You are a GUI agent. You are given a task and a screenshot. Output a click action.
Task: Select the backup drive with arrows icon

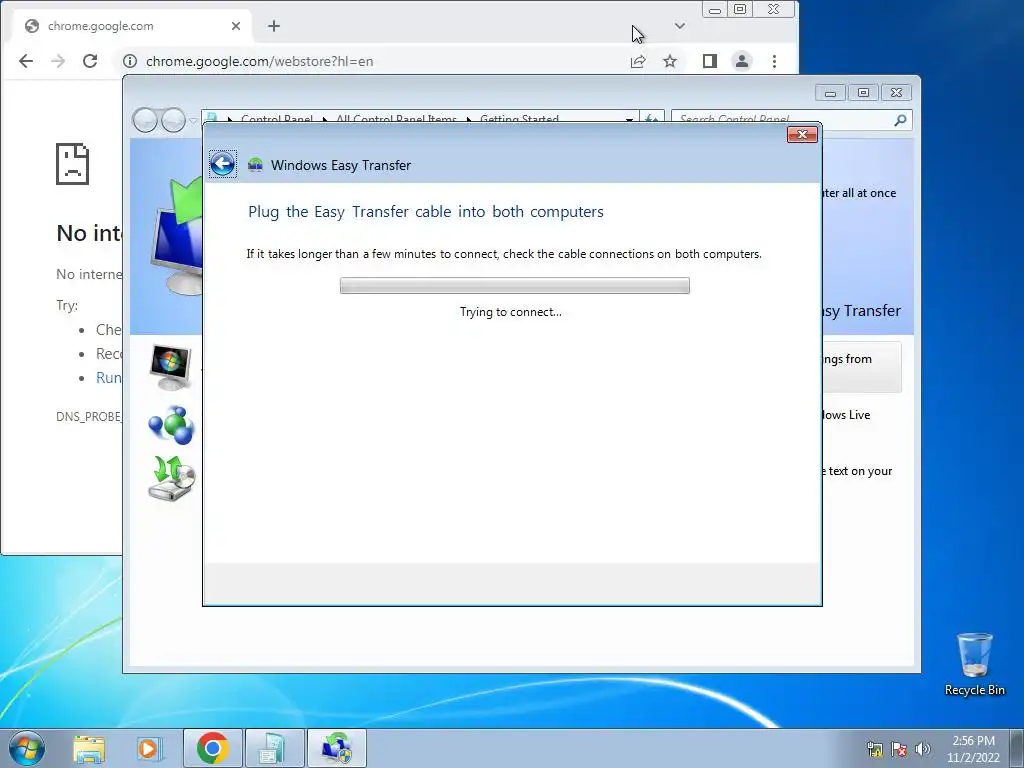point(171,479)
